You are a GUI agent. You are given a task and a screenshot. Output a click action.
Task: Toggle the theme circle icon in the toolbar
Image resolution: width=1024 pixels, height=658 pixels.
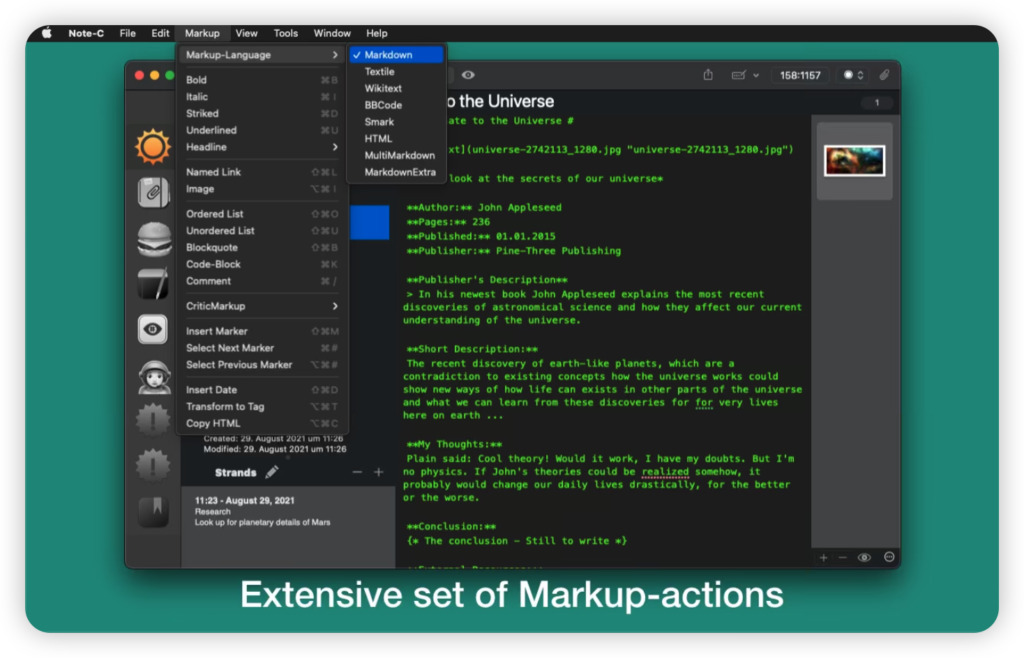[x=846, y=74]
